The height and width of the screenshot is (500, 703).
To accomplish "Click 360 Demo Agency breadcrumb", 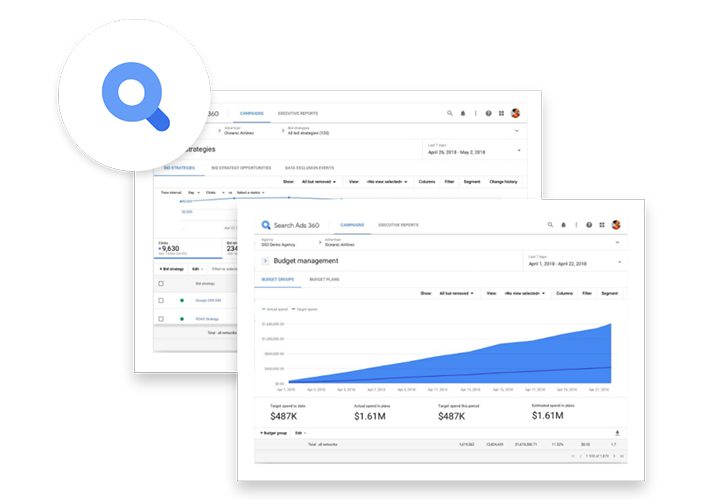I will tap(278, 244).
